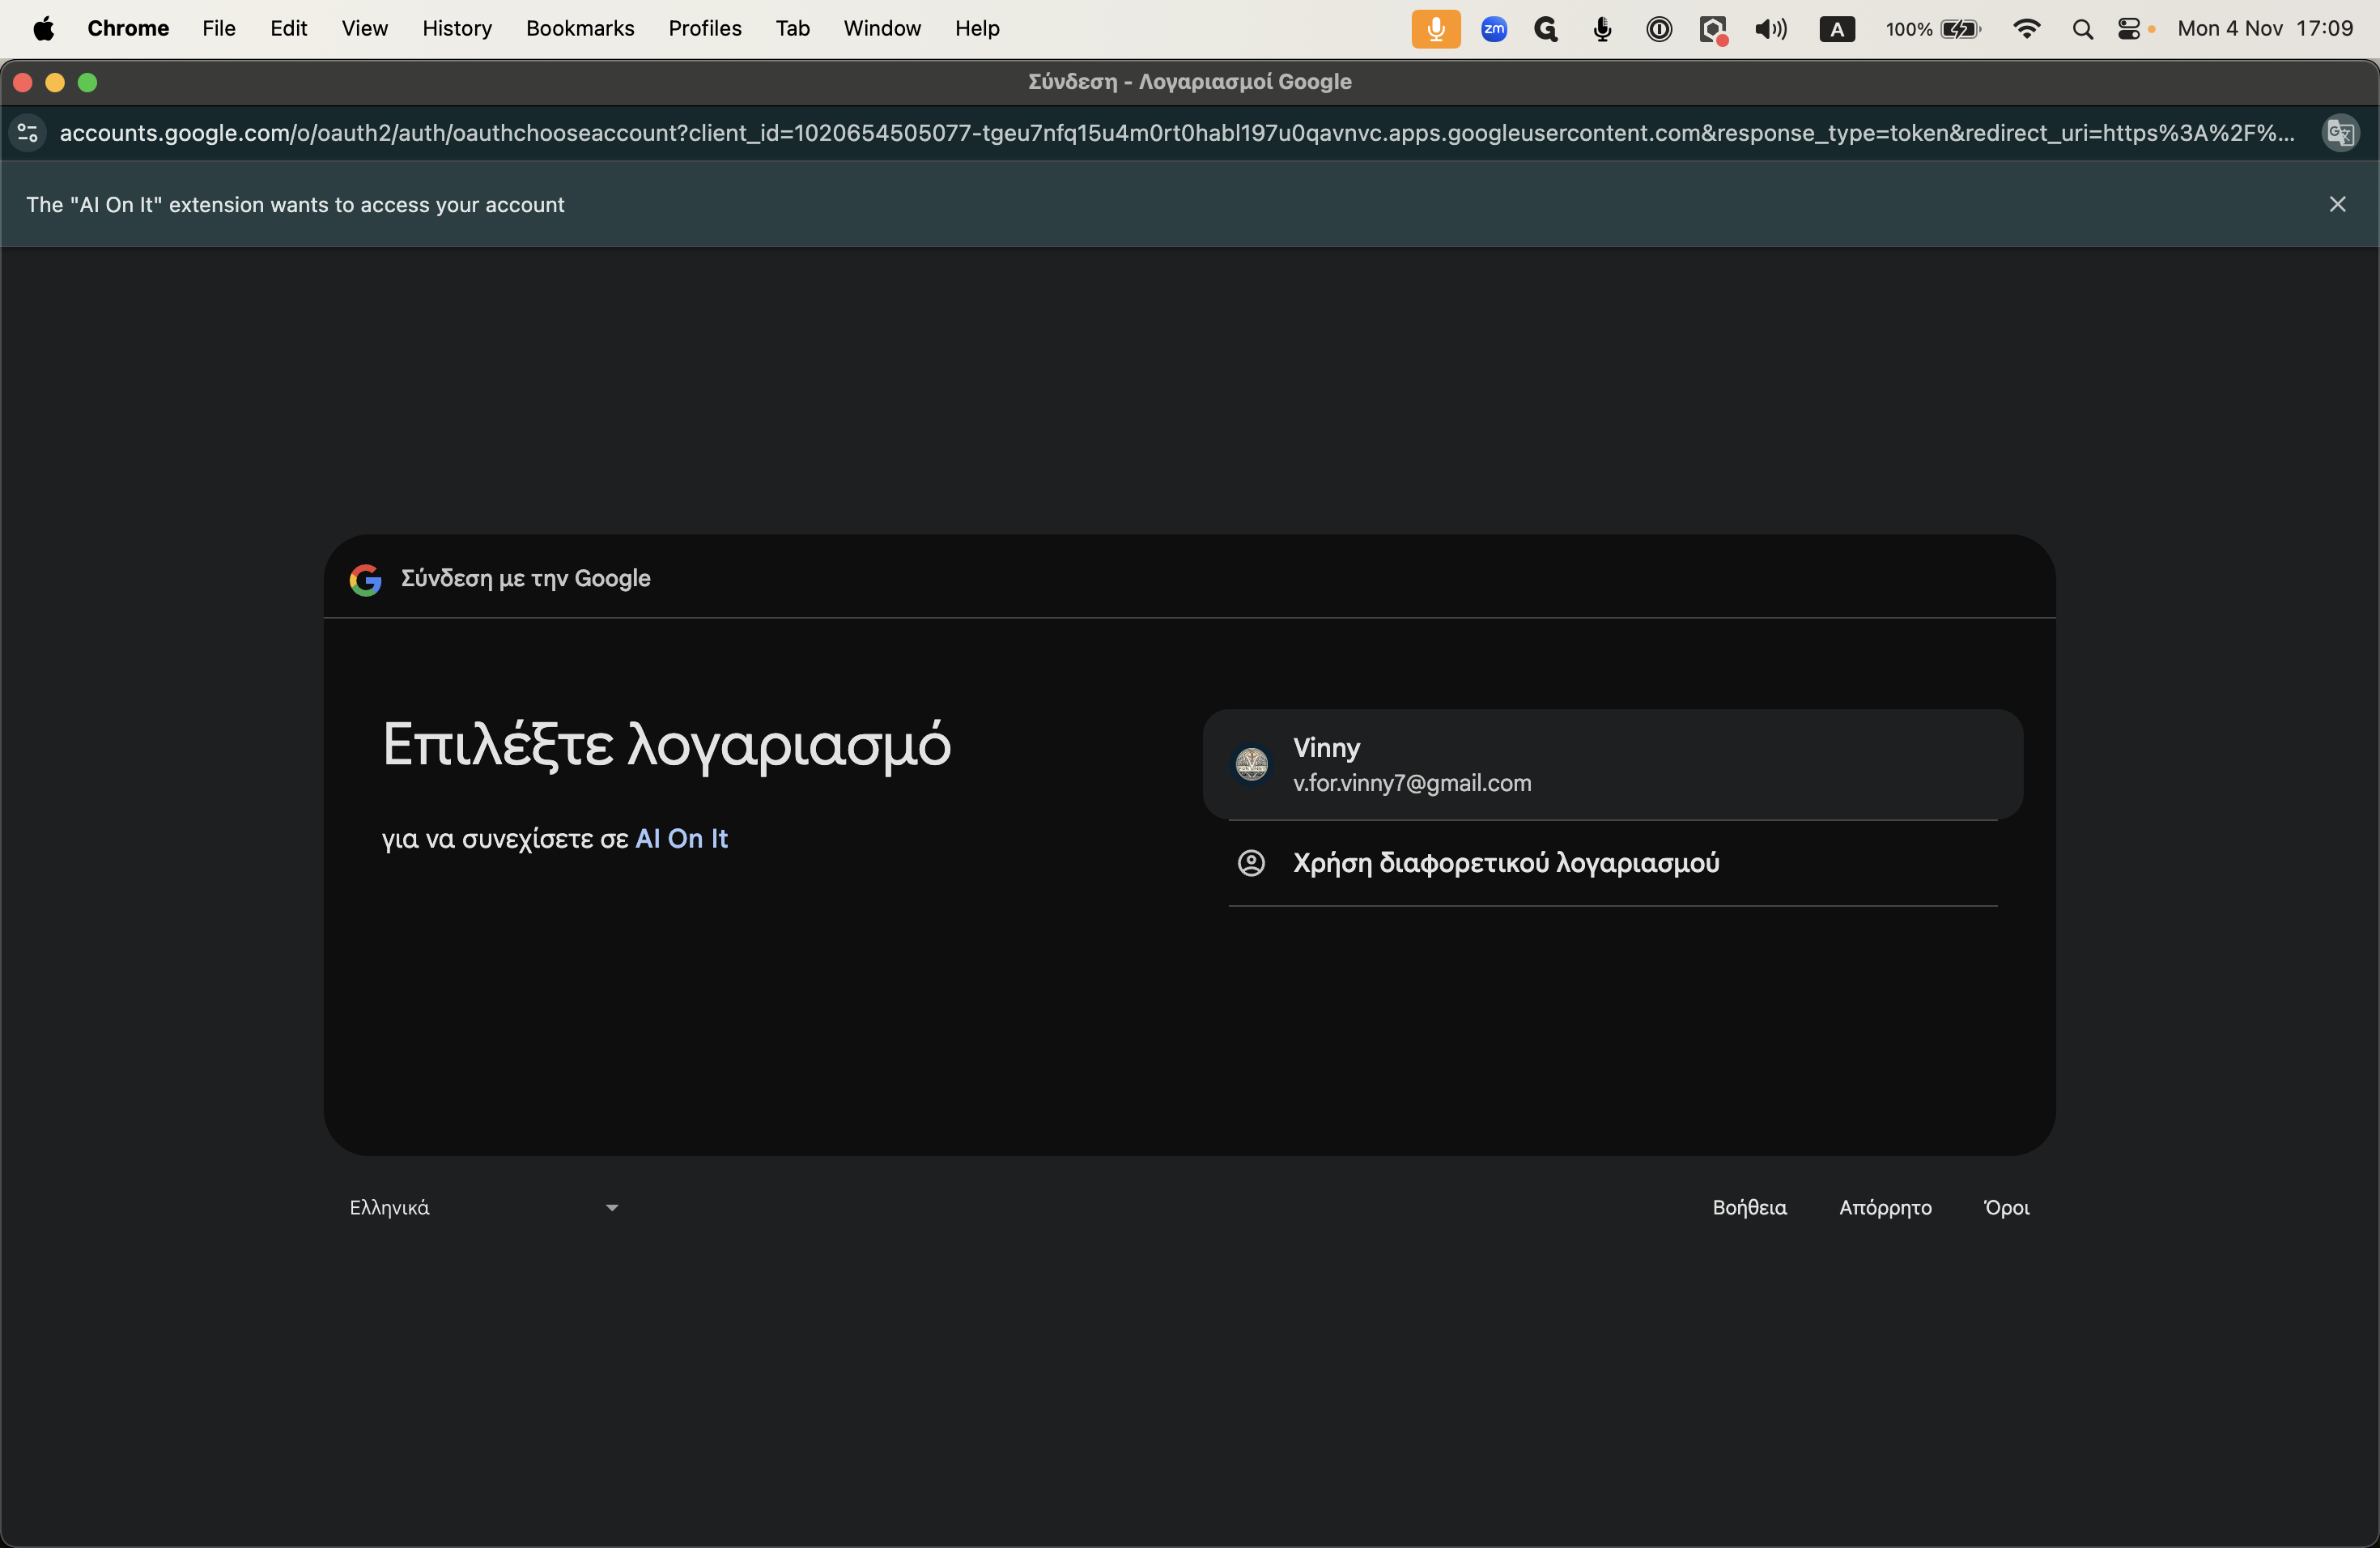Image resolution: width=2380 pixels, height=1548 pixels.
Task: Open the View menu
Action: [364, 28]
